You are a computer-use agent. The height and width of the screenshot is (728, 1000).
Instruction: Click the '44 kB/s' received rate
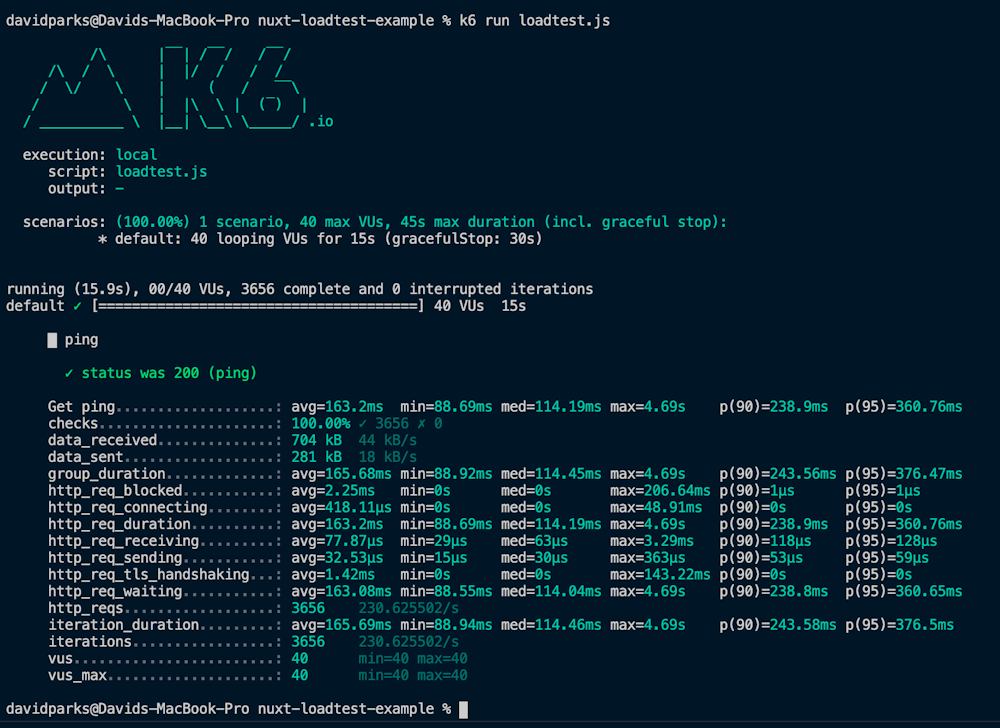[388, 440]
